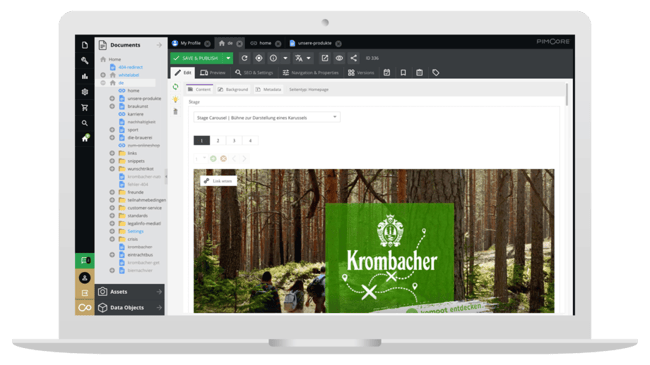
Task: Switch to the home document tab
Action: [265, 43]
